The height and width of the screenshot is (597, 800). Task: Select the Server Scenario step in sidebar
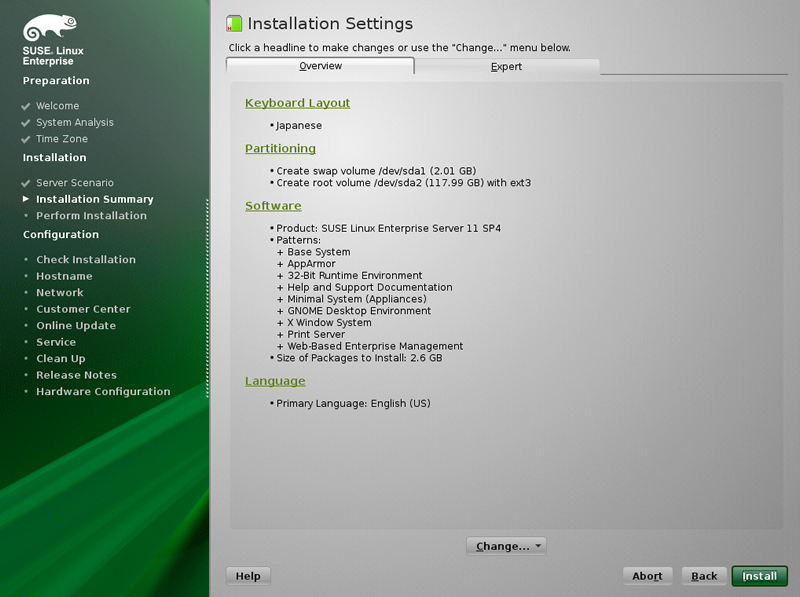(x=75, y=183)
